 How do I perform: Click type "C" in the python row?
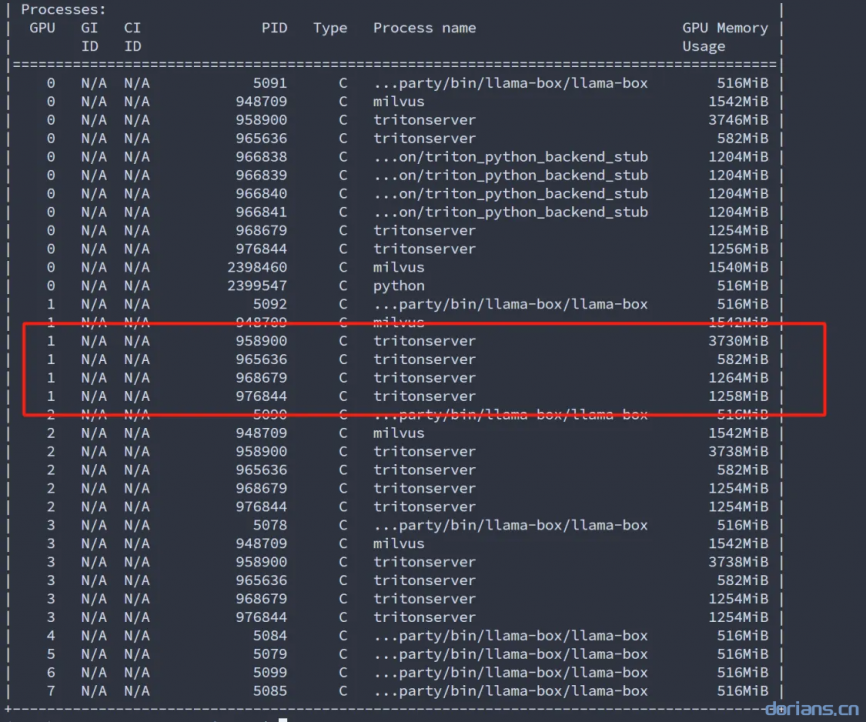[343, 286]
